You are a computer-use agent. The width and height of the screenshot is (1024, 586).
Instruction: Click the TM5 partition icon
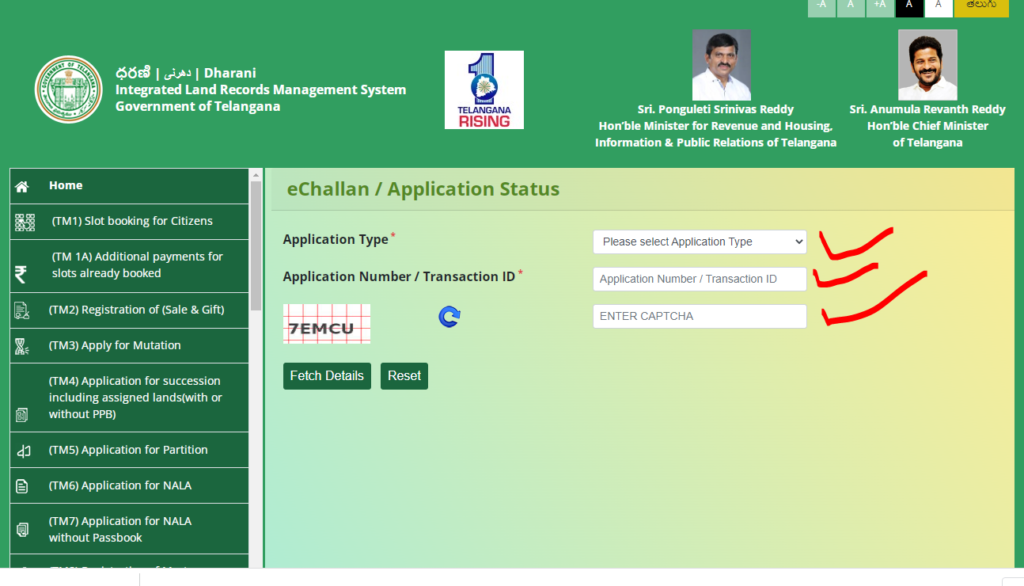[x=24, y=451]
